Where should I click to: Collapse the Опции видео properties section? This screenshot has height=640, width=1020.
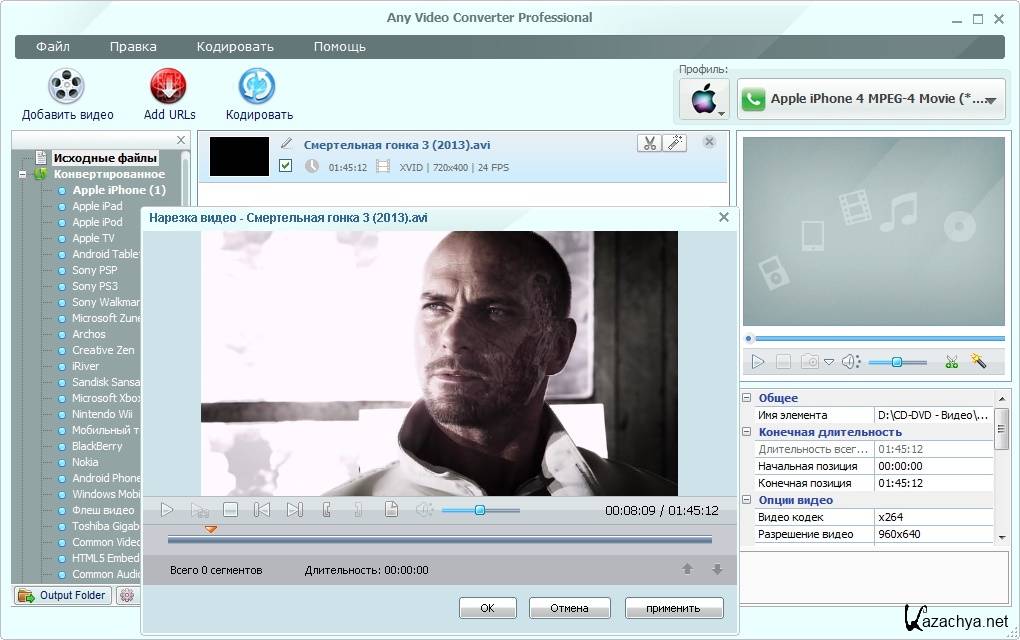click(x=746, y=500)
